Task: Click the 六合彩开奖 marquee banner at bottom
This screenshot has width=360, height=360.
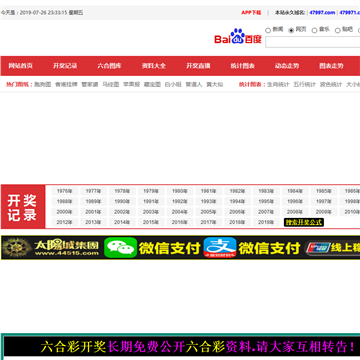Action: tap(182, 347)
